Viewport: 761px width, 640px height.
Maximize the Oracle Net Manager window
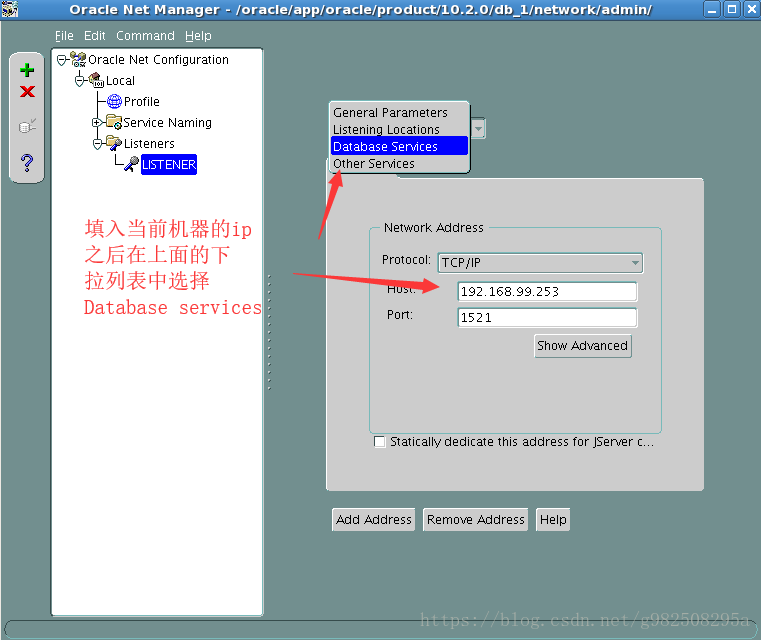tap(732, 9)
